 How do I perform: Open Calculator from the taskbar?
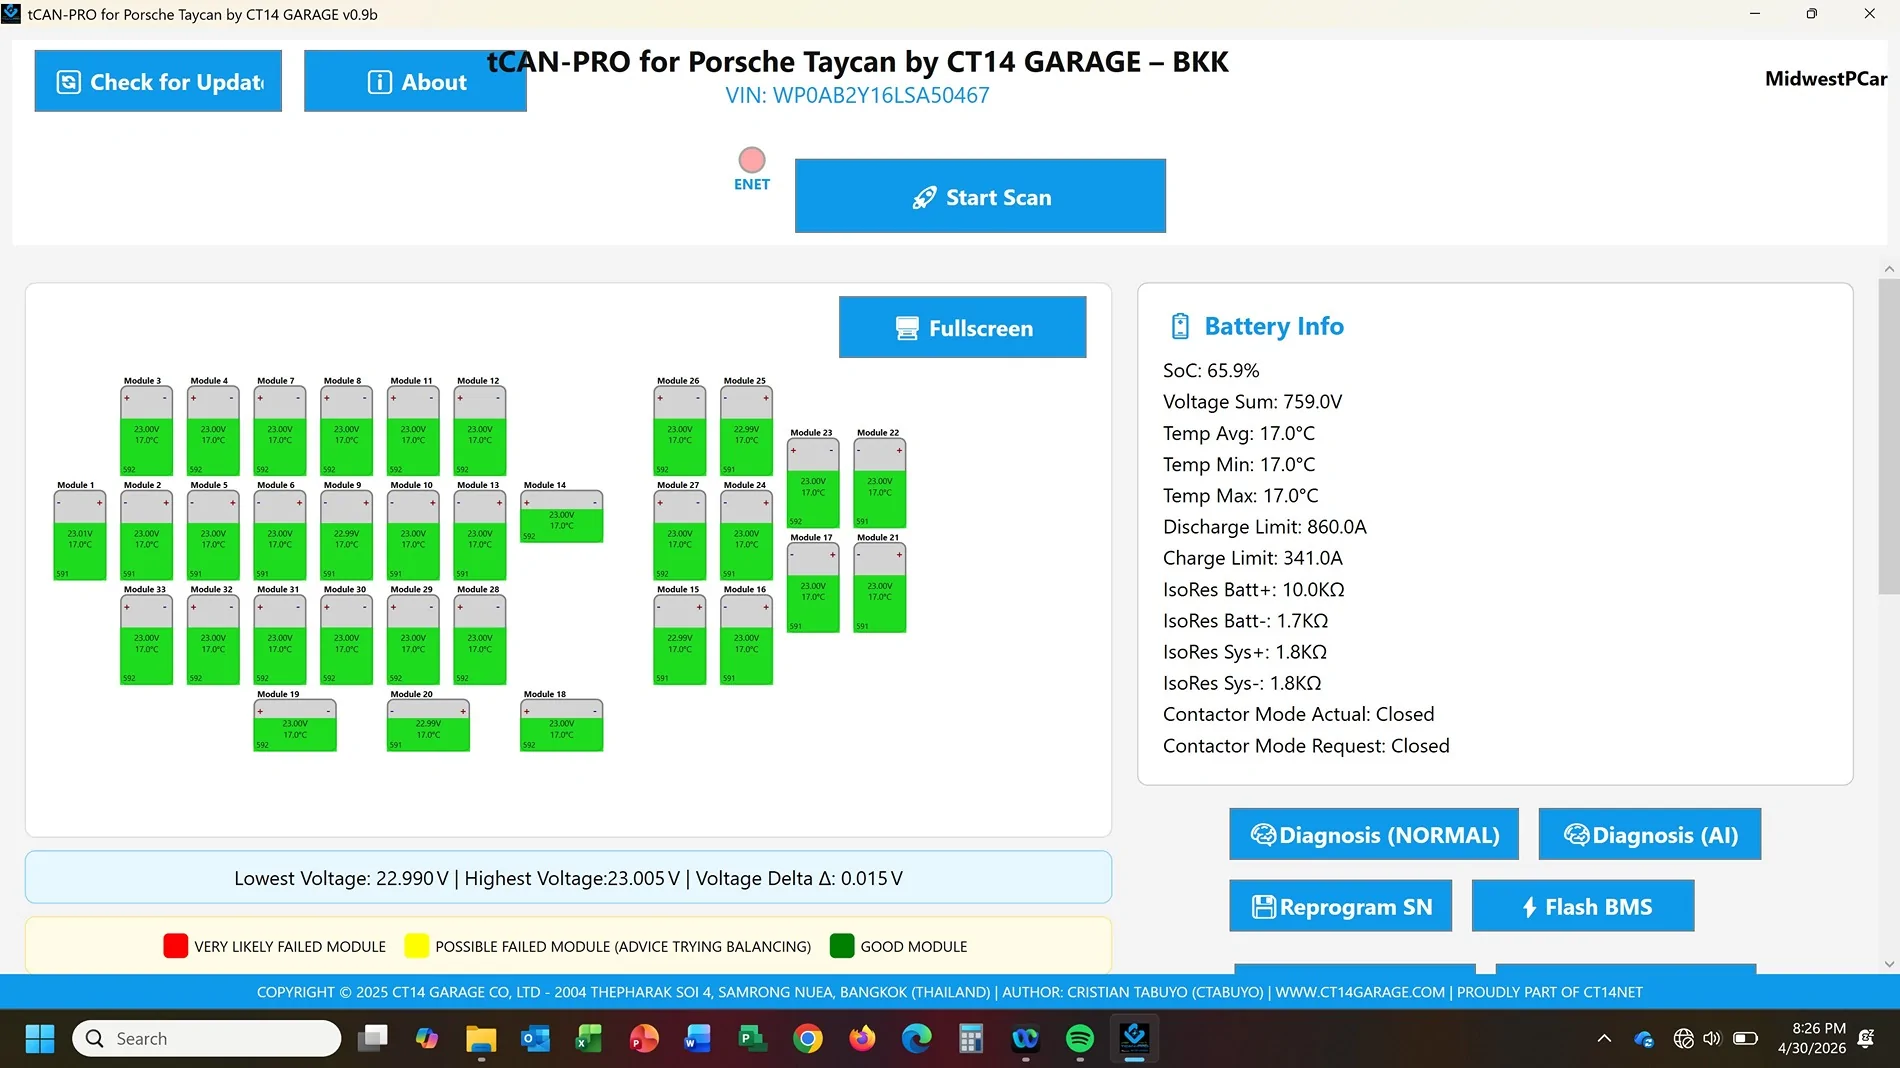click(971, 1039)
